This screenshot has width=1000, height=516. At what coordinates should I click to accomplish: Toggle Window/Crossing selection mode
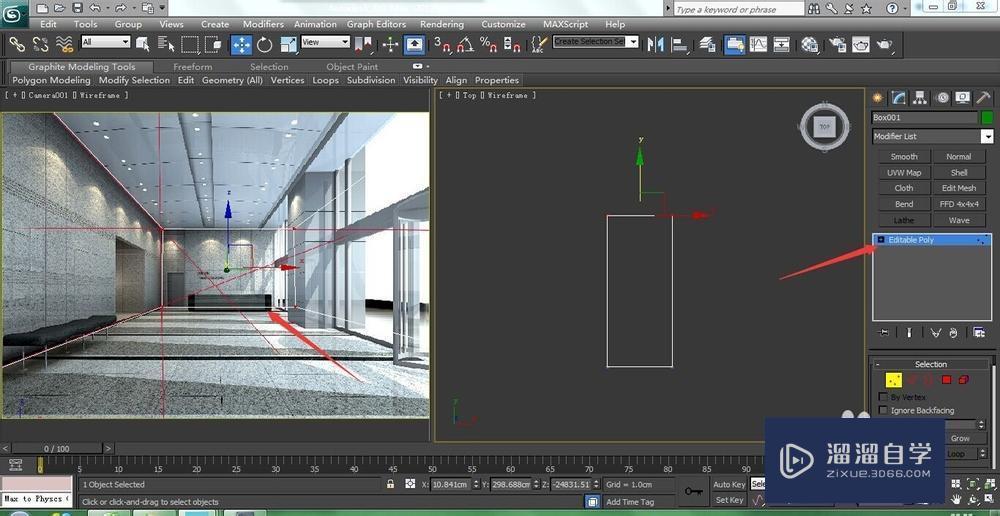click(213, 44)
